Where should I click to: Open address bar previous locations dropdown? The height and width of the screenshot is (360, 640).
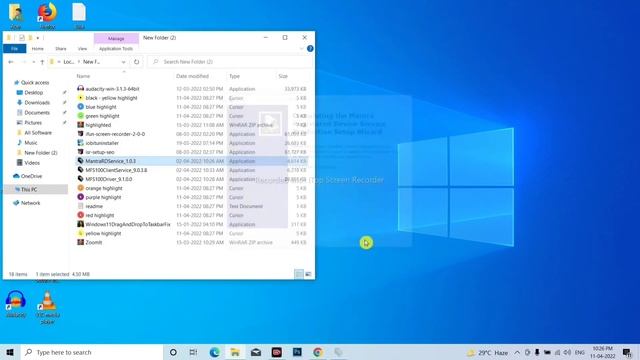tap(123, 62)
